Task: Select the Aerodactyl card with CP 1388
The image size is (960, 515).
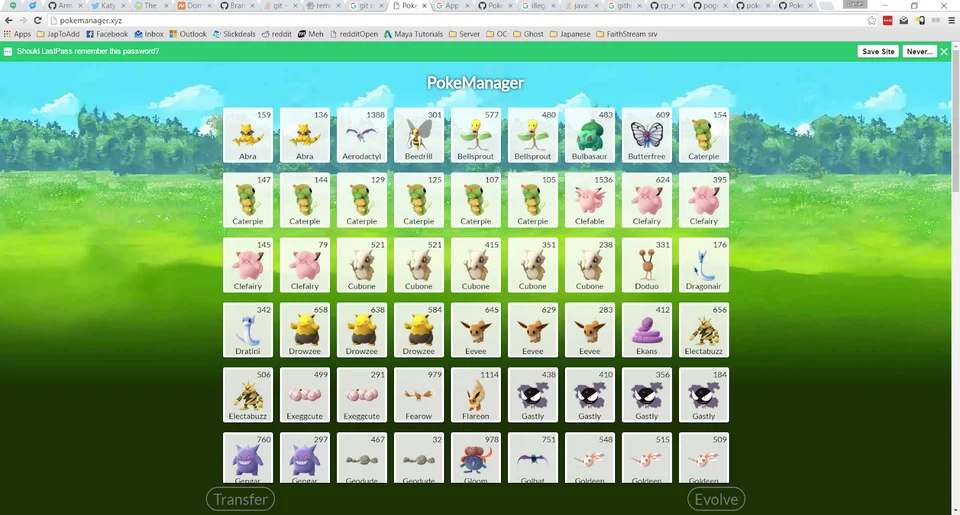Action: pyautogui.click(x=362, y=135)
